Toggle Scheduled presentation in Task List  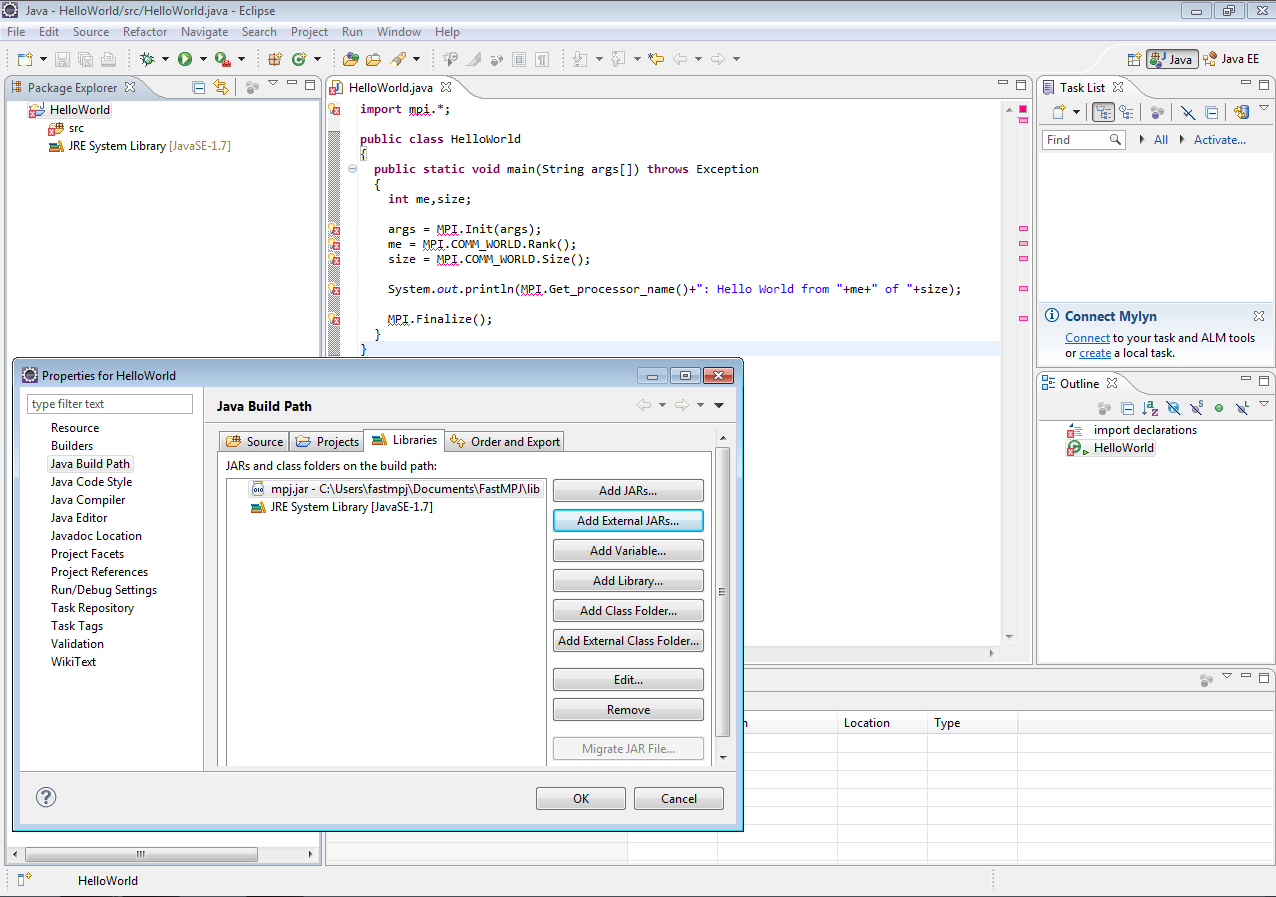1127,112
